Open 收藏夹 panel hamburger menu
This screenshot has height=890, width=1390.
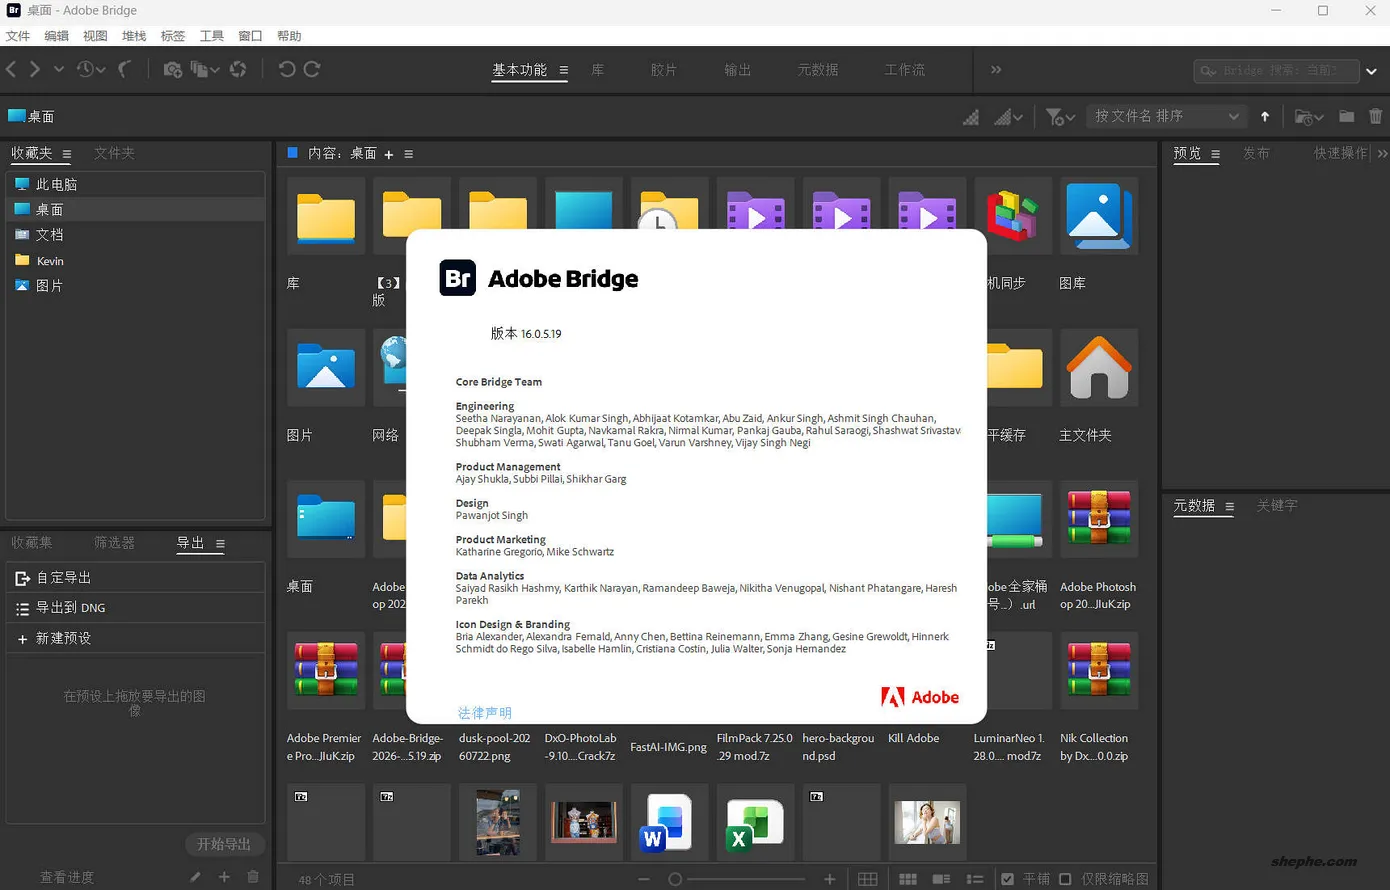[x=67, y=154]
